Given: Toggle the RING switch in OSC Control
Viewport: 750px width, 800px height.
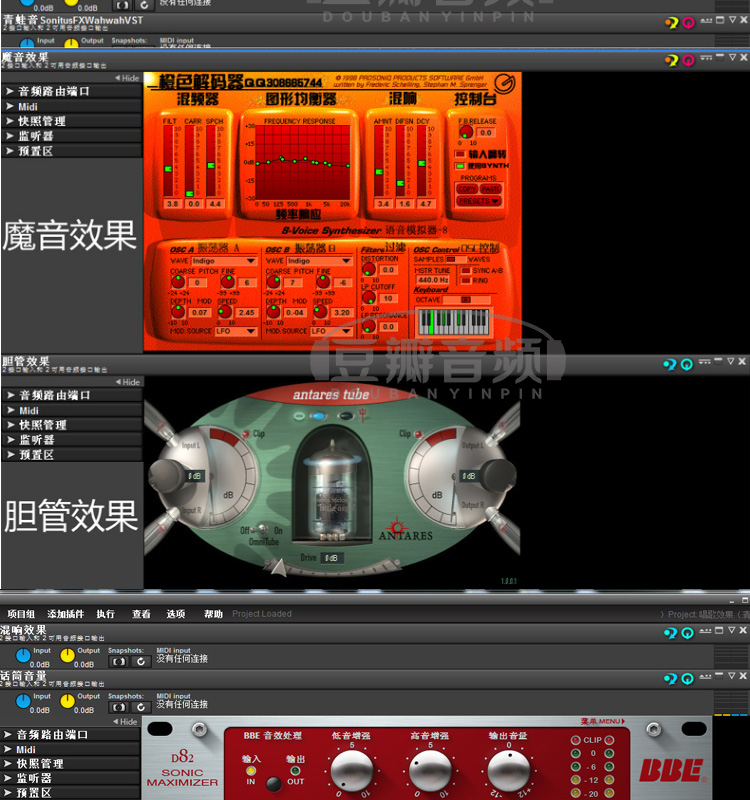Looking at the screenshot, I should (465, 281).
